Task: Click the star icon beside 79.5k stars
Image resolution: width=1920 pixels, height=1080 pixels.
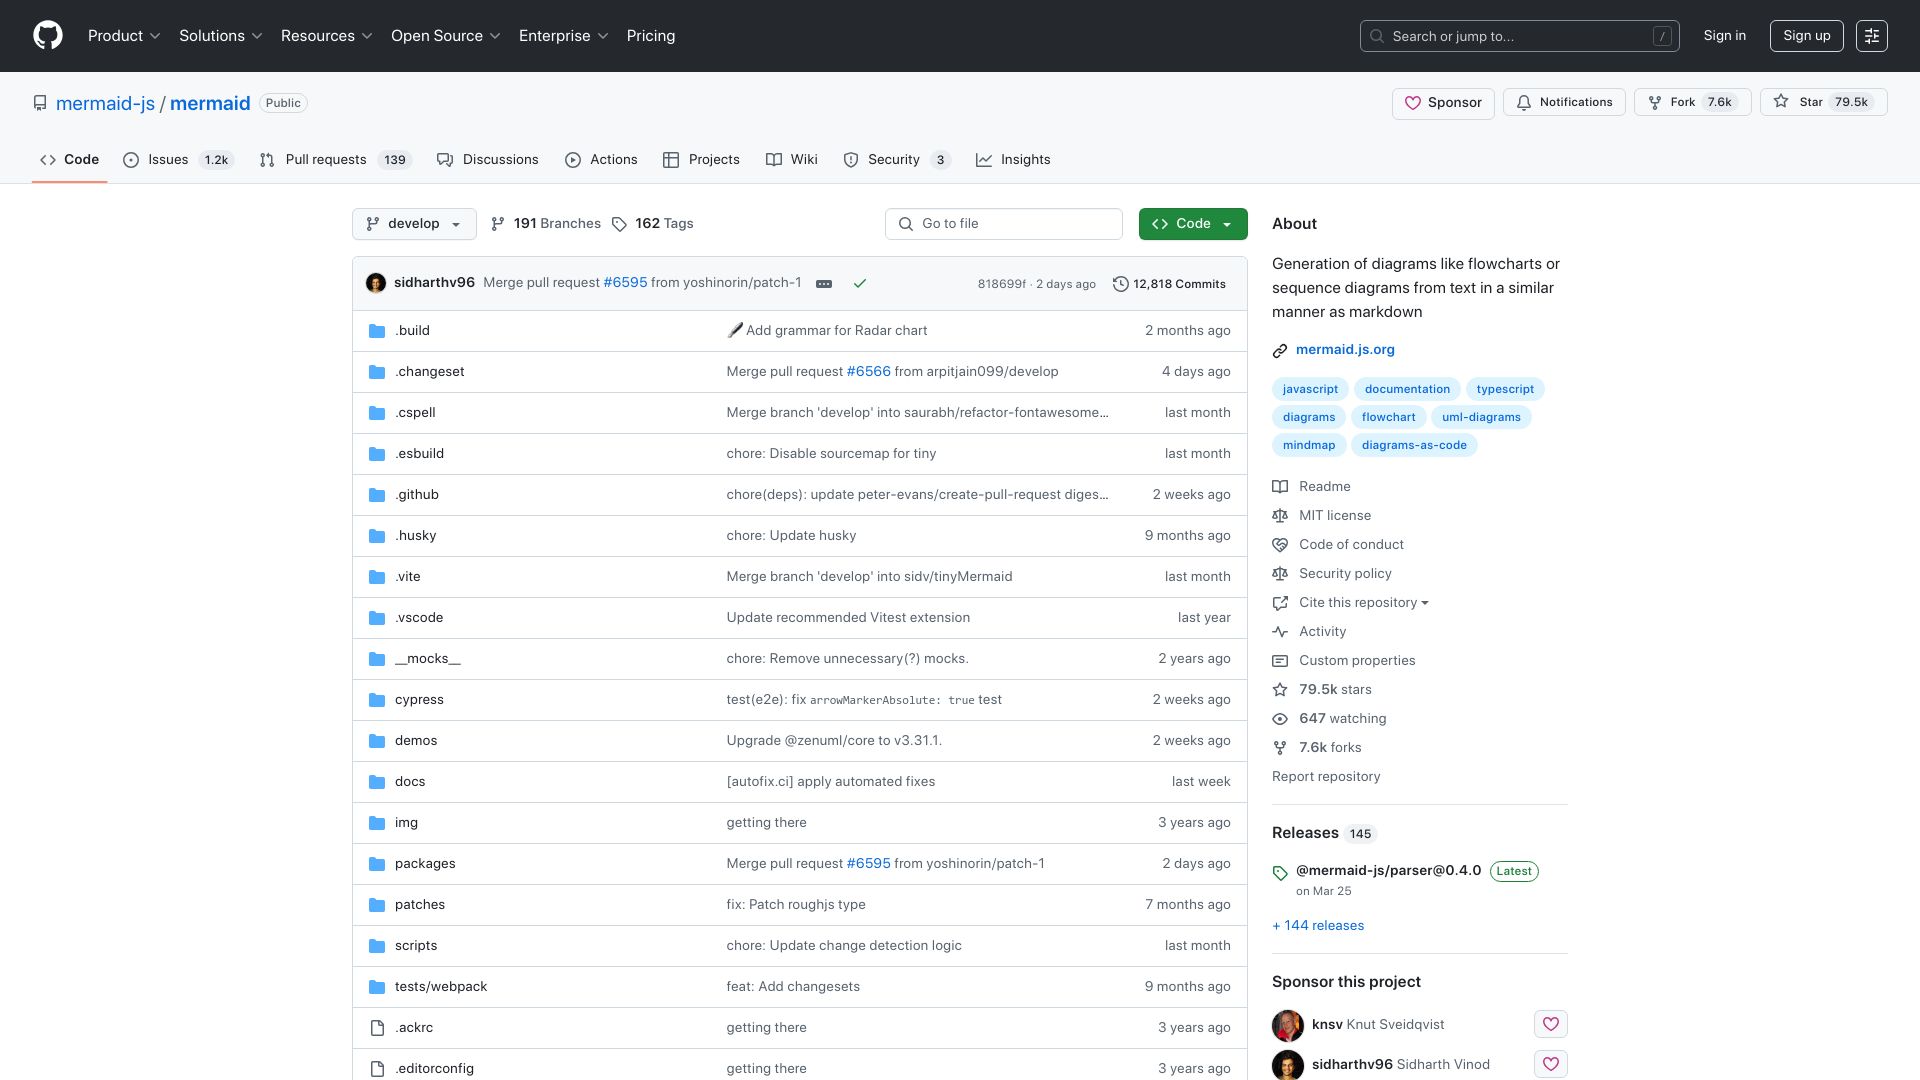Action: 1280,690
